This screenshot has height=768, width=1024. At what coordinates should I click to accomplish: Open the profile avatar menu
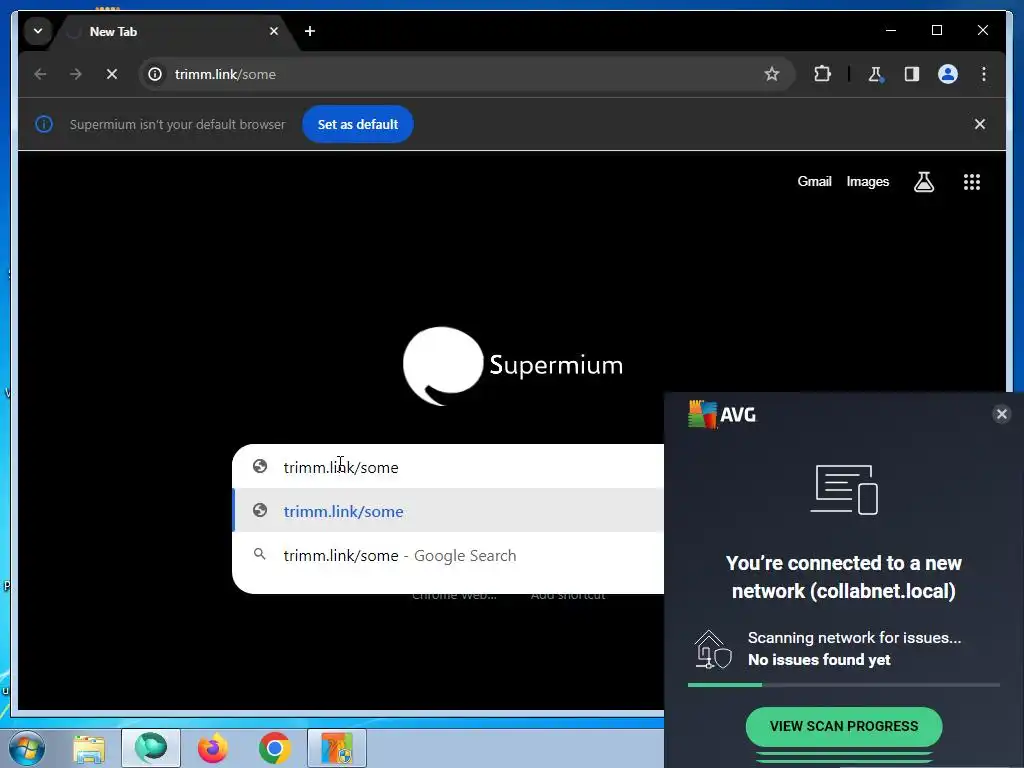[x=948, y=74]
